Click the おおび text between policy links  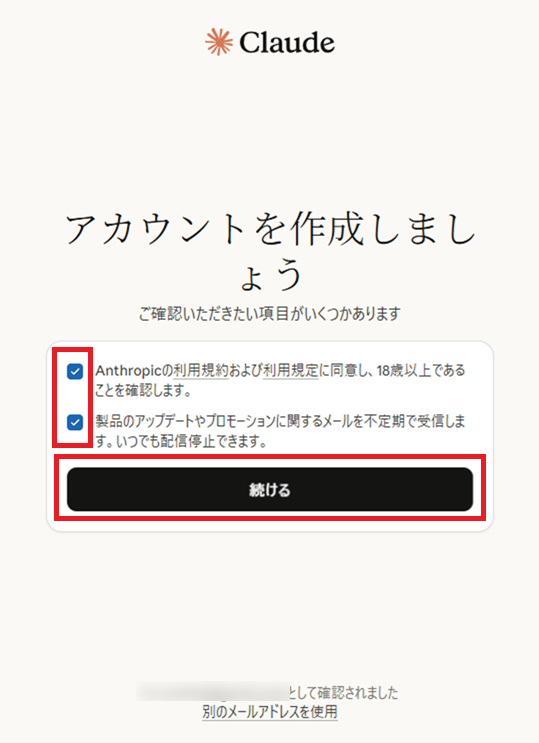pyautogui.click(x=246, y=371)
